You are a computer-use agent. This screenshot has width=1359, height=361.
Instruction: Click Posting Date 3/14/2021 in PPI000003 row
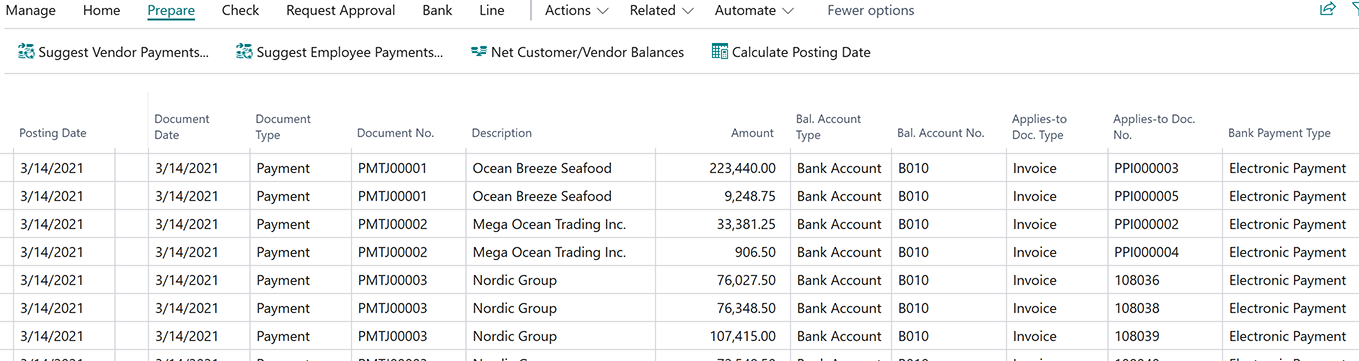click(51, 168)
